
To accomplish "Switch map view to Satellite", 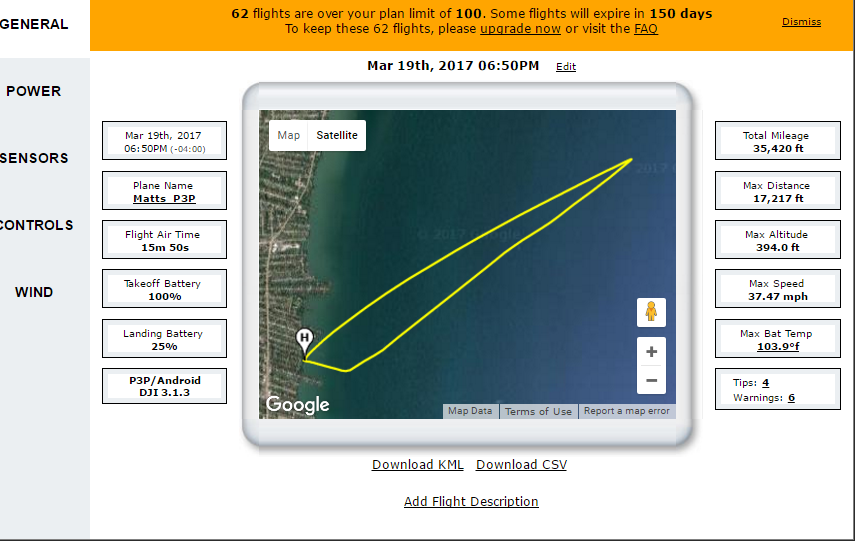I will 337,135.
